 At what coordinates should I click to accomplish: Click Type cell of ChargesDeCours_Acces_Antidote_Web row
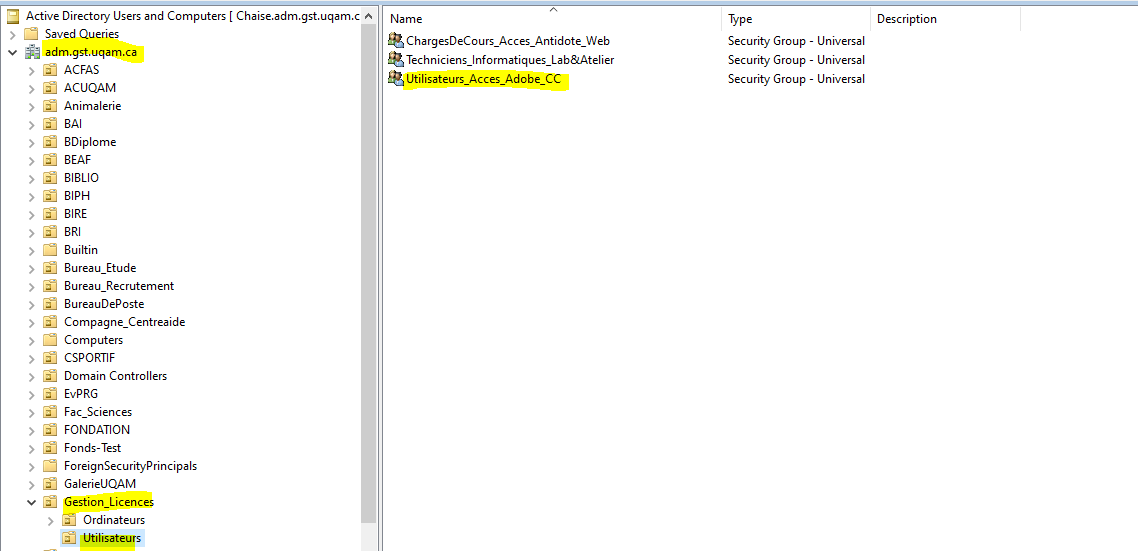click(796, 40)
